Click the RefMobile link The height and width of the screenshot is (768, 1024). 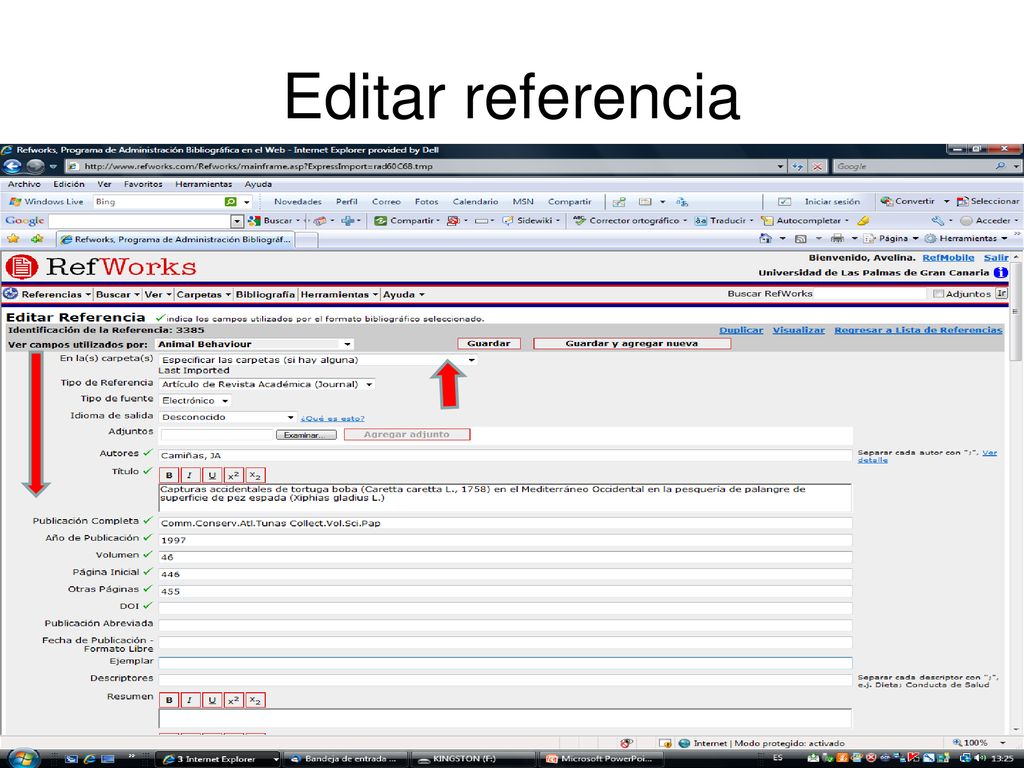pyautogui.click(x=948, y=258)
